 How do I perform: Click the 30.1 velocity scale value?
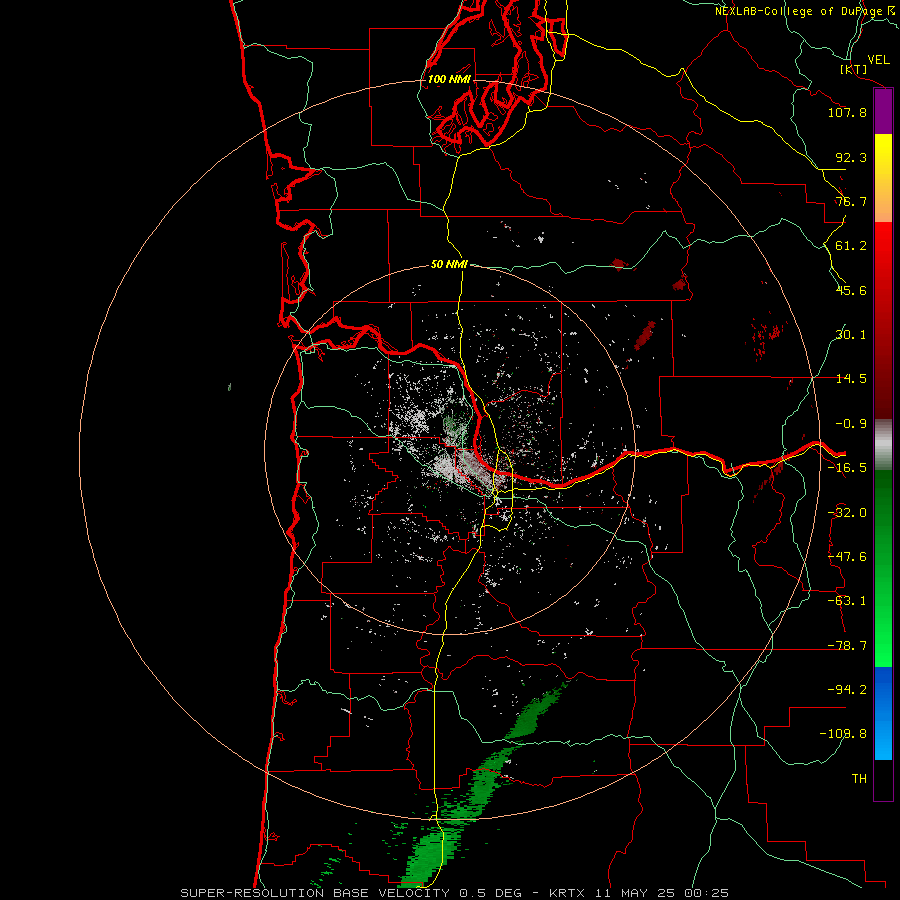[851, 335]
